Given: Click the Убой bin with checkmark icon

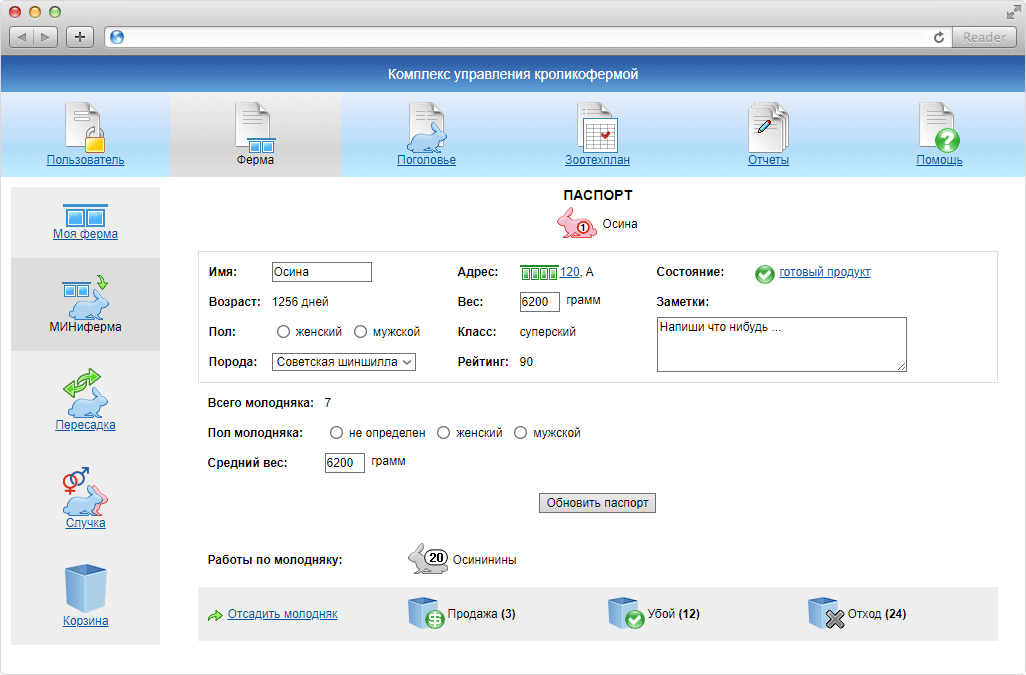Looking at the screenshot, I should 626,614.
